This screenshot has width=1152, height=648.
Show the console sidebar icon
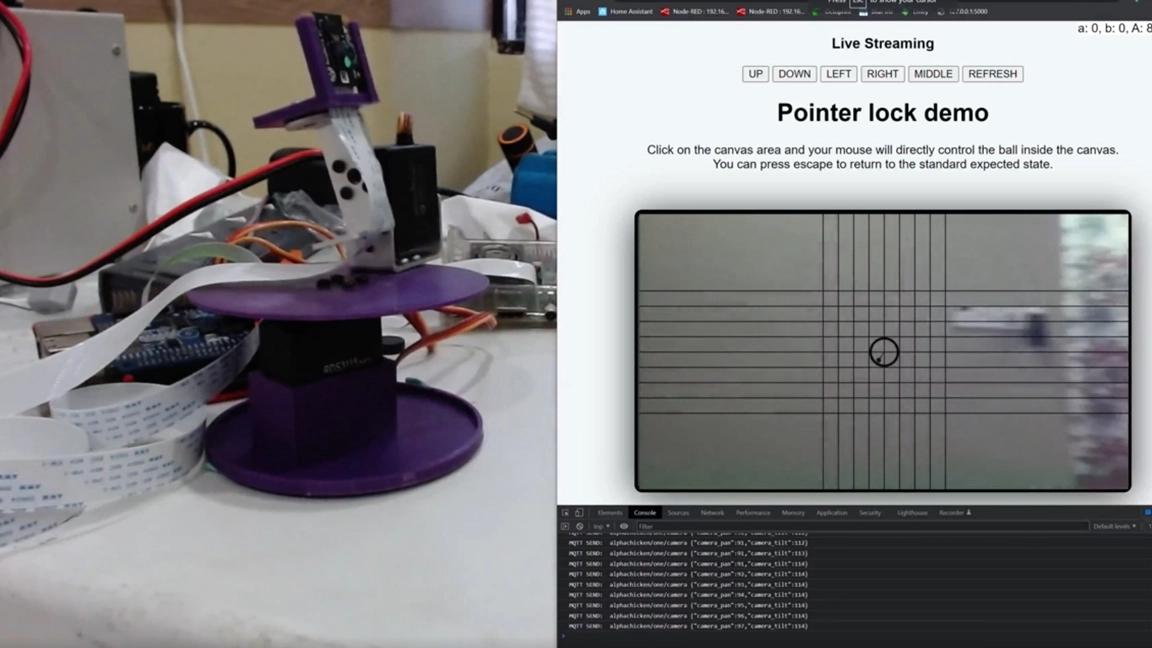pyautogui.click(x=565, y=526)
